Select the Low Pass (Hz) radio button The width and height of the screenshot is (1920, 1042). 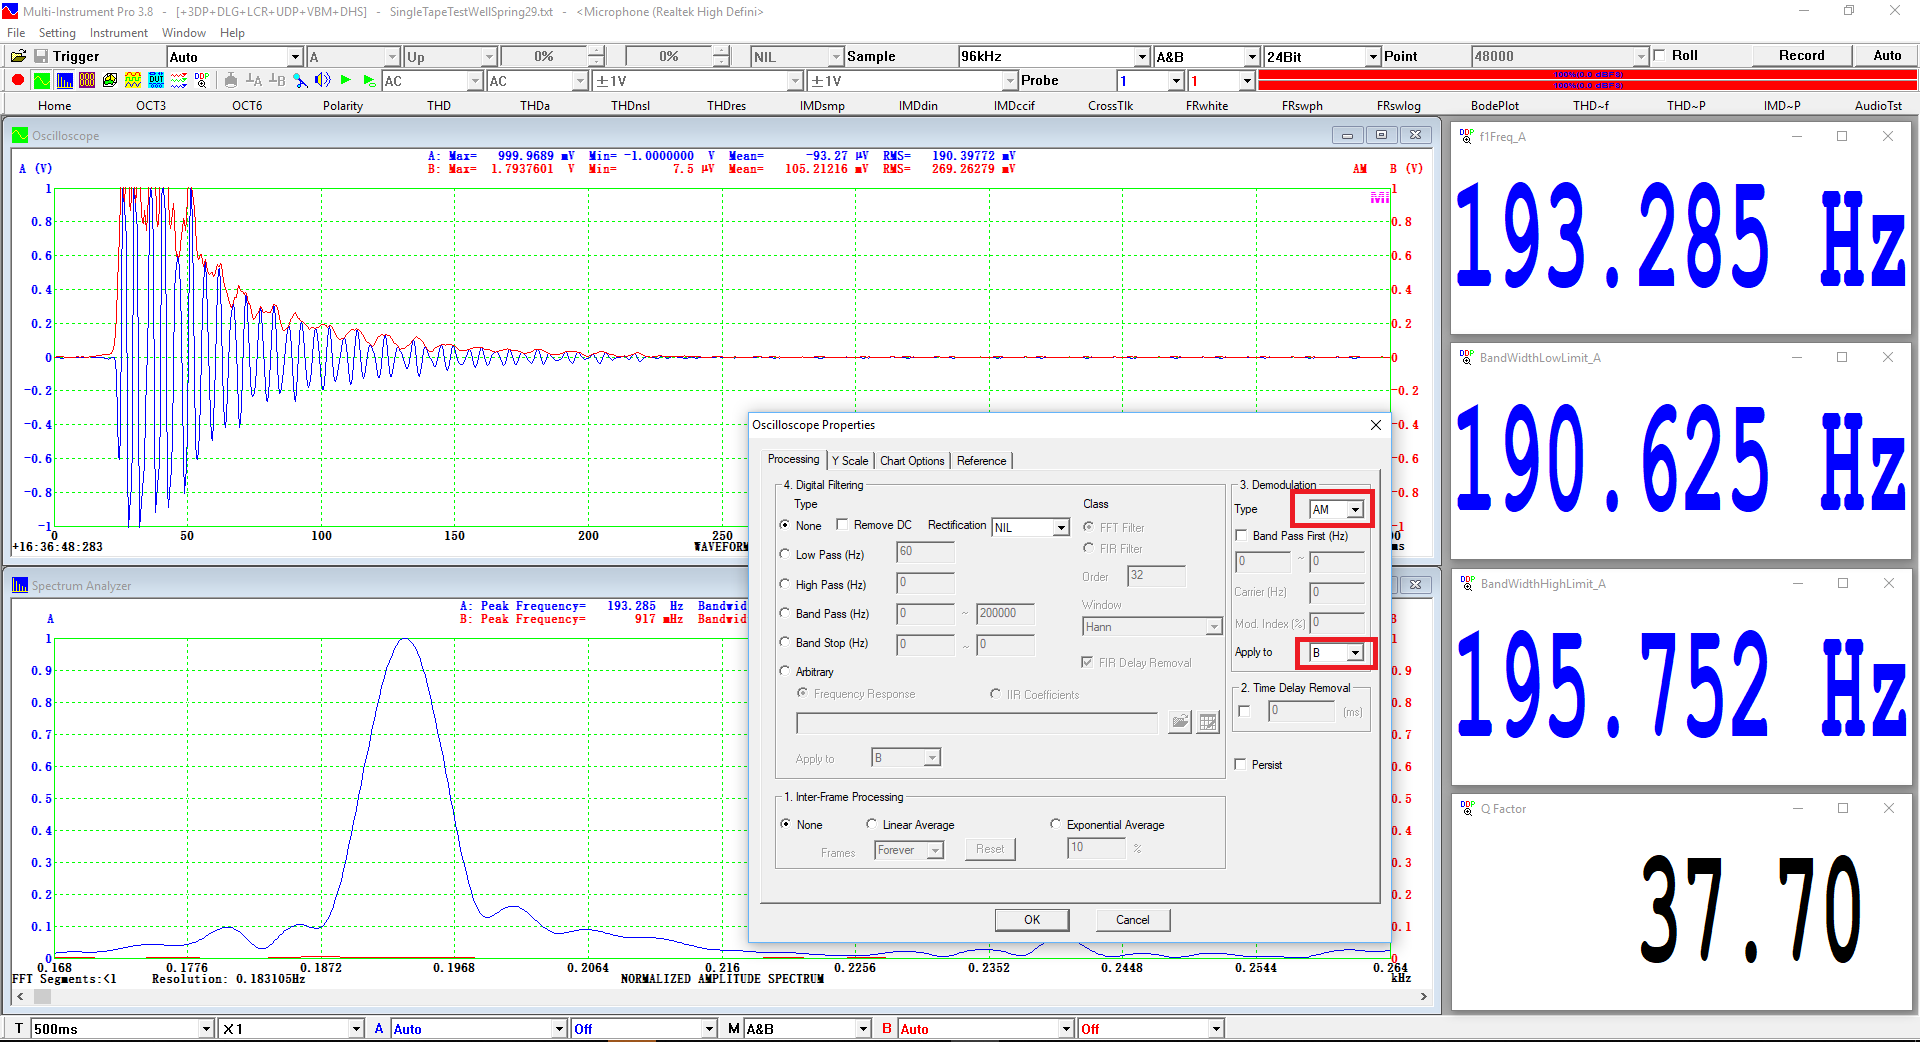(786, 554)
